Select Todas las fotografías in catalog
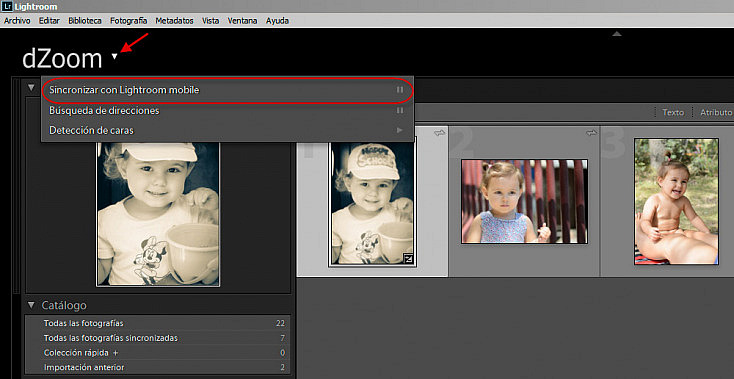The image size is (734, 379). [158, 323]
